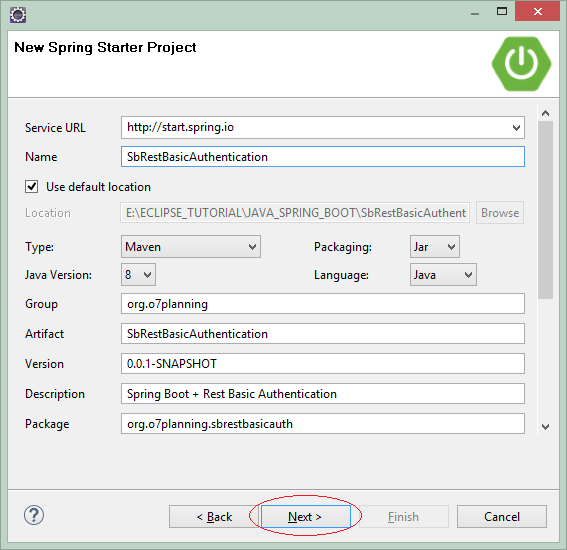Viewport: 567px width, 550px height.
Task: Expand the Language Java dropdown
Action: pos(443,274)
